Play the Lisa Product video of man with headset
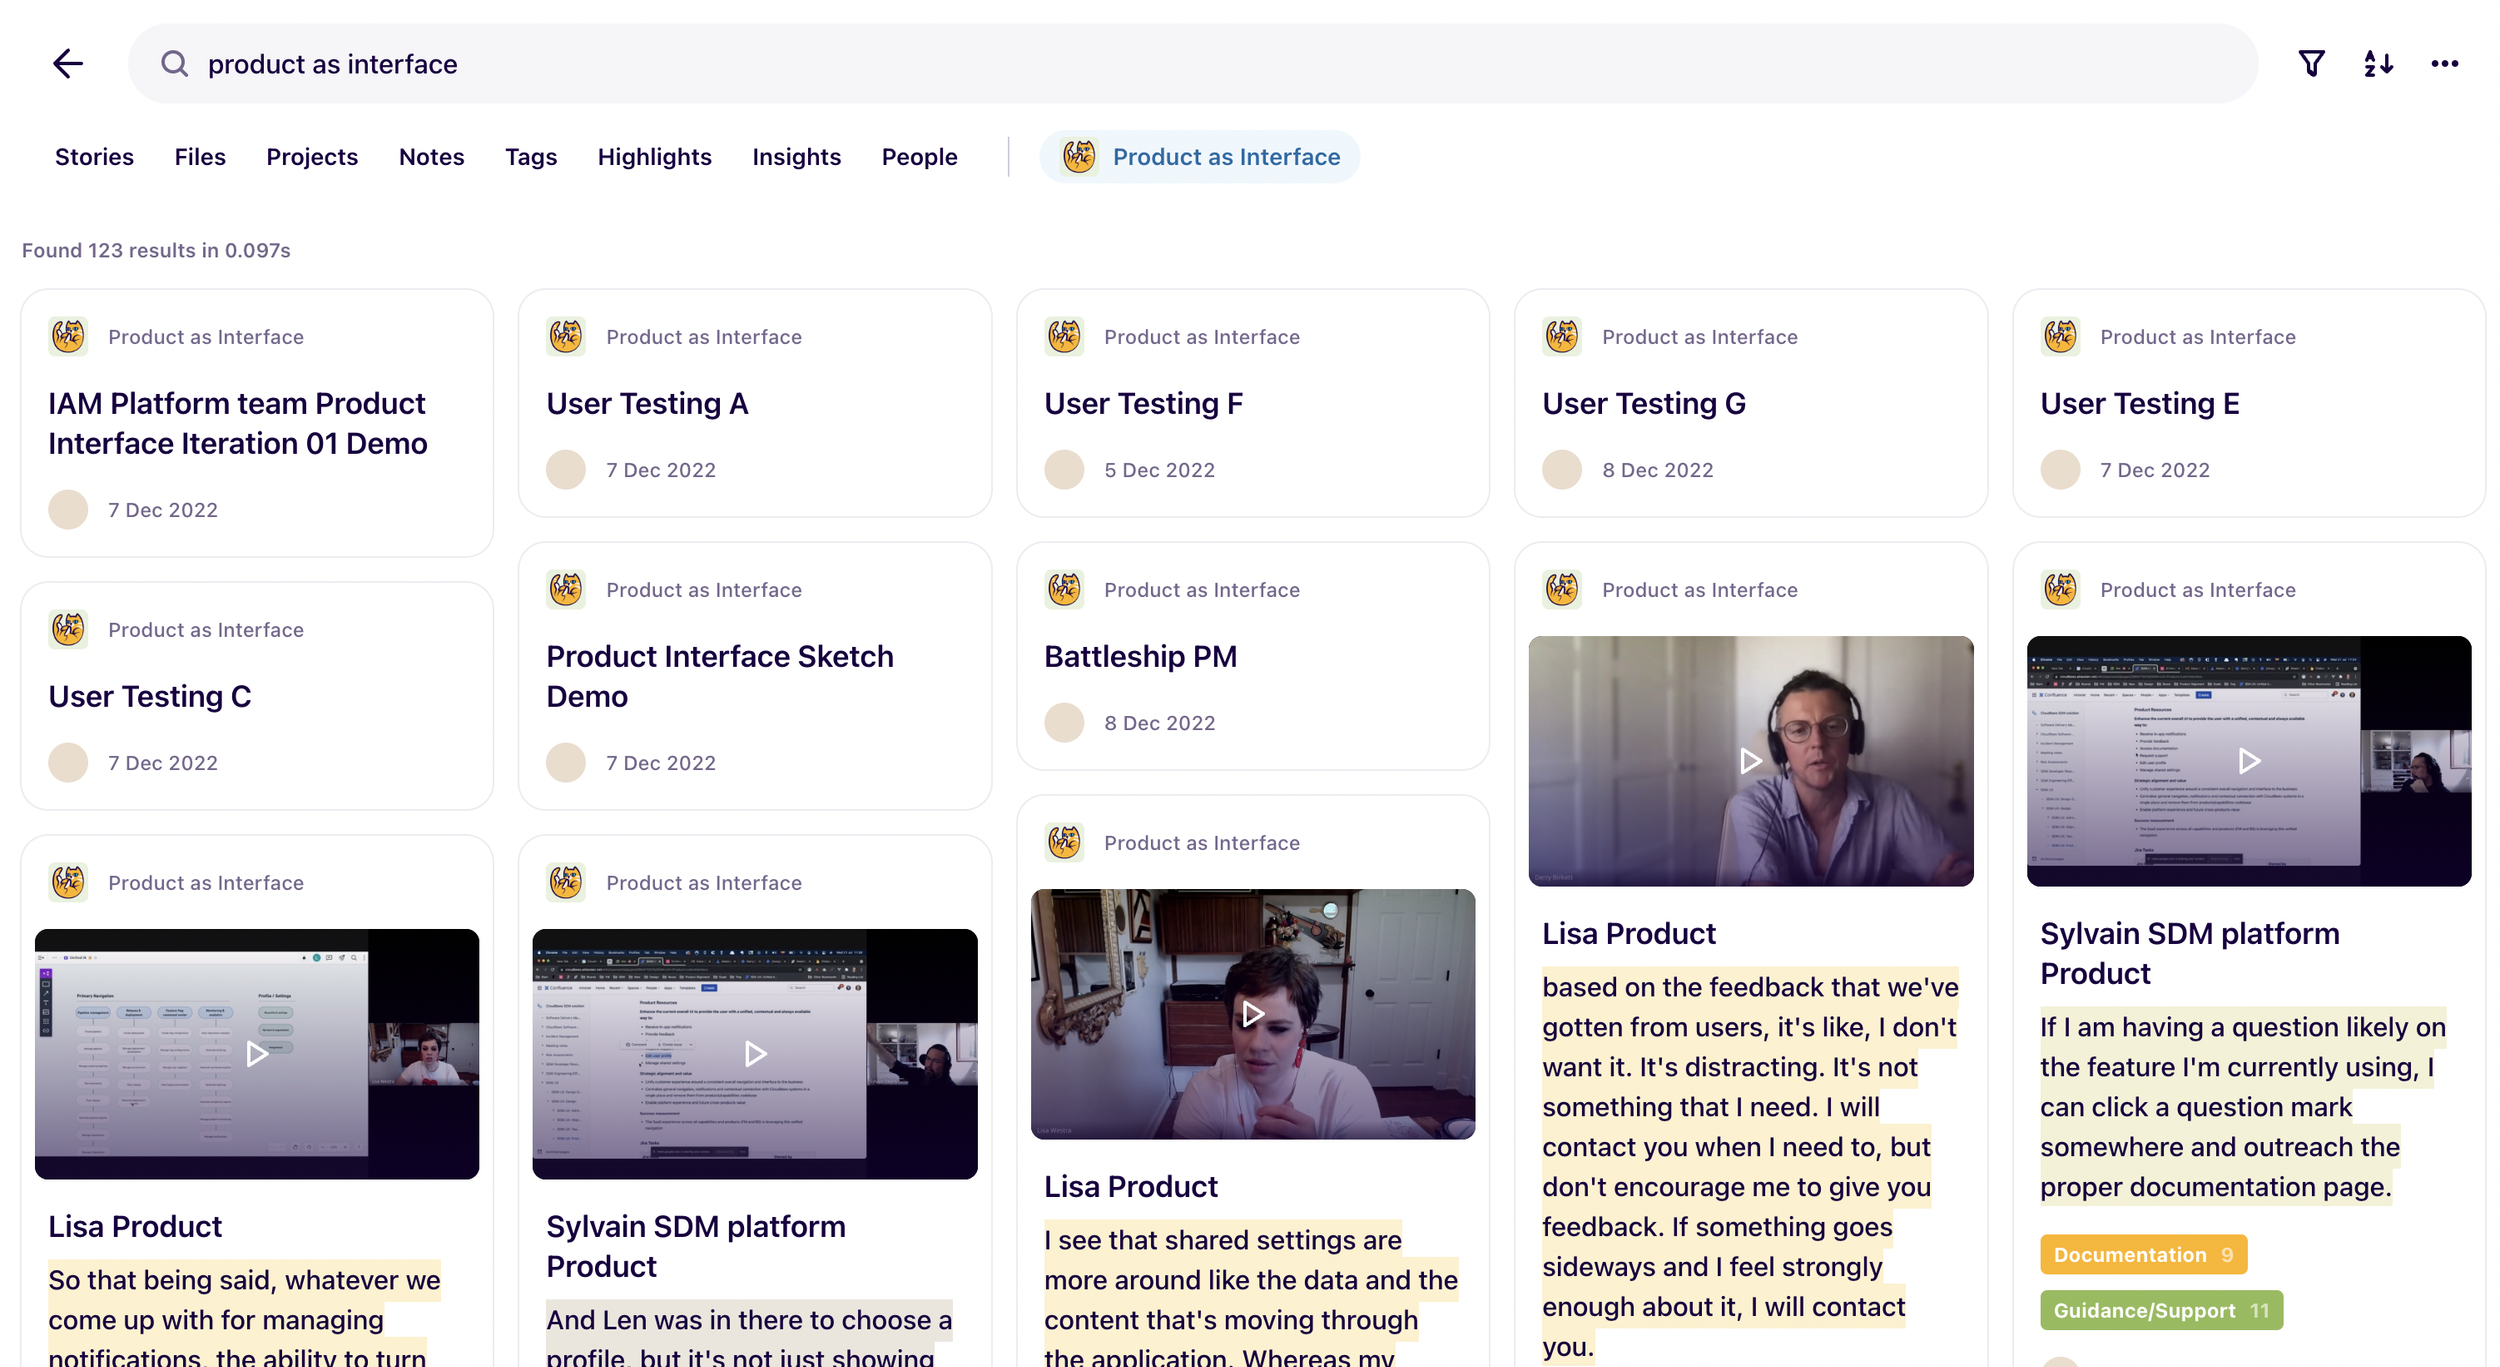The width and height of the screenshot is (2500, 1367). click(1750, 761)
